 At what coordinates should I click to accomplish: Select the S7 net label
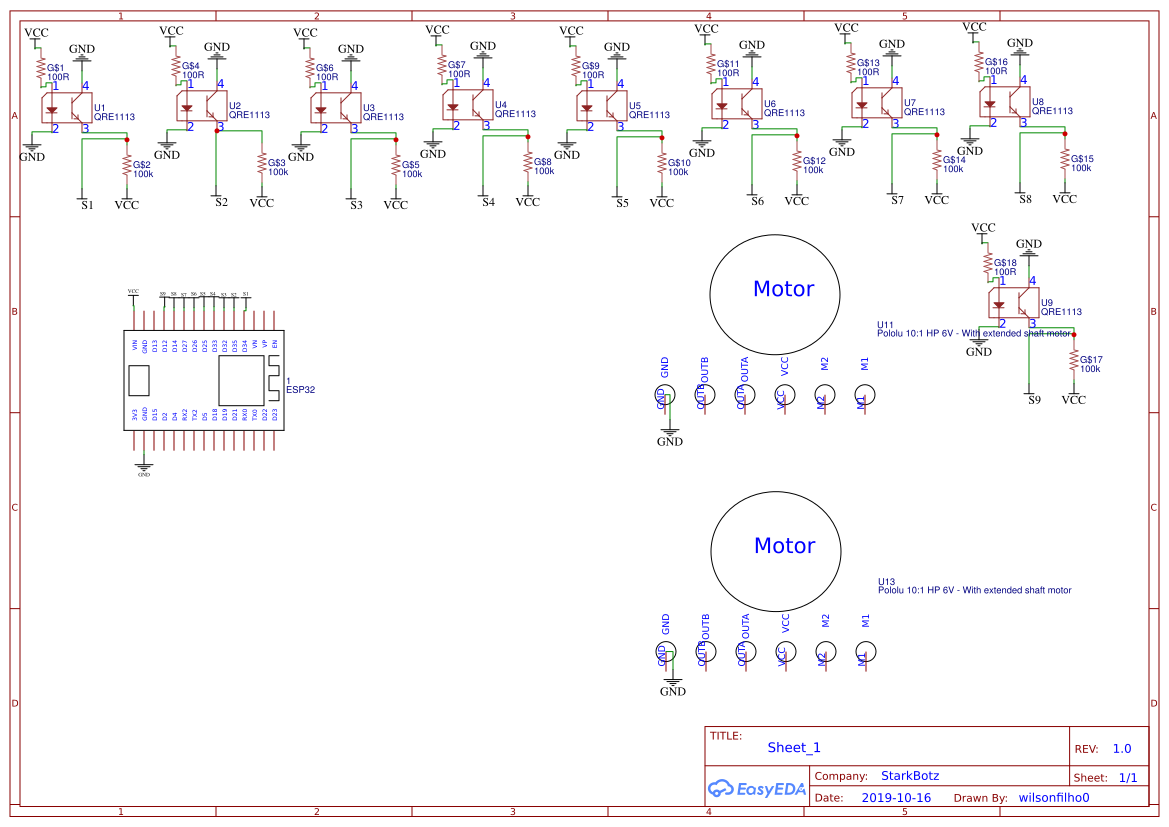[x=897, y=200]
